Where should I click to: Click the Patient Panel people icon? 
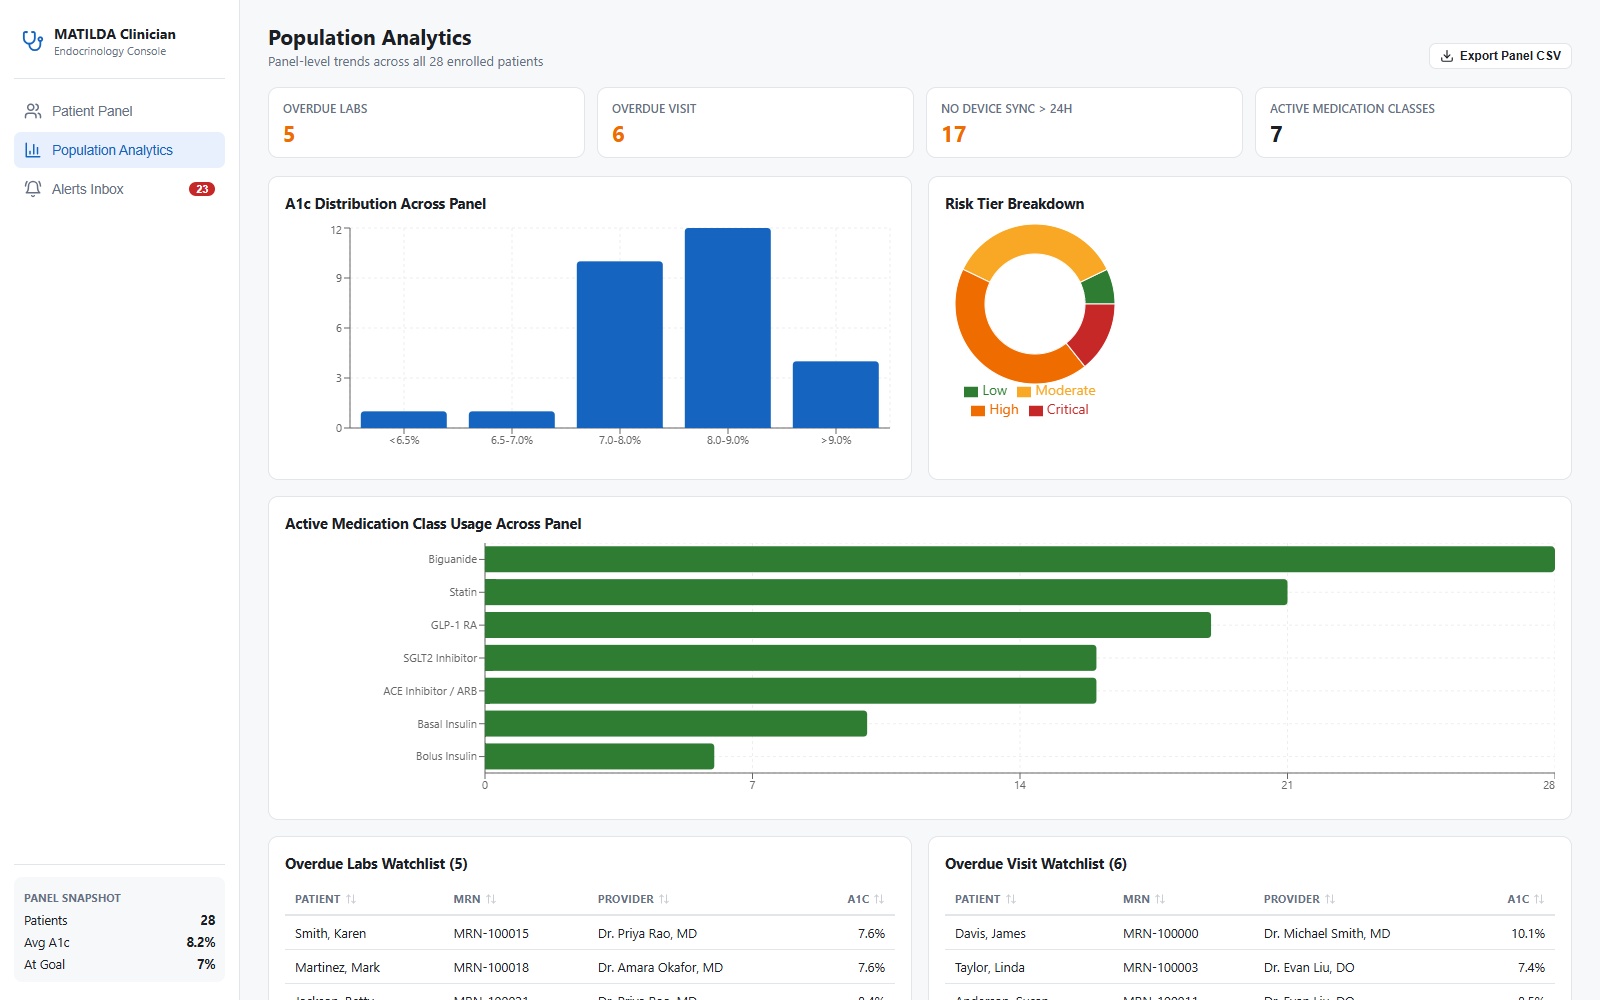tap(33, 111)
